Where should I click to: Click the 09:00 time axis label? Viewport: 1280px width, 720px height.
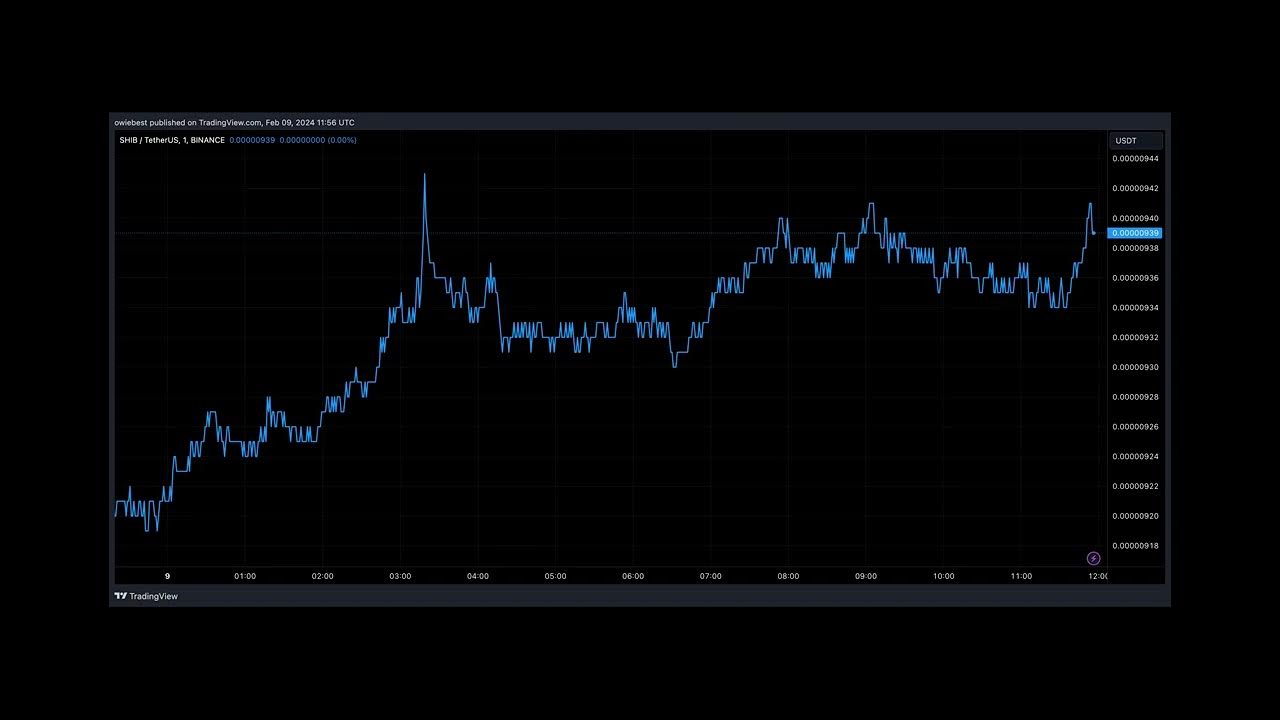pos(866,576)
